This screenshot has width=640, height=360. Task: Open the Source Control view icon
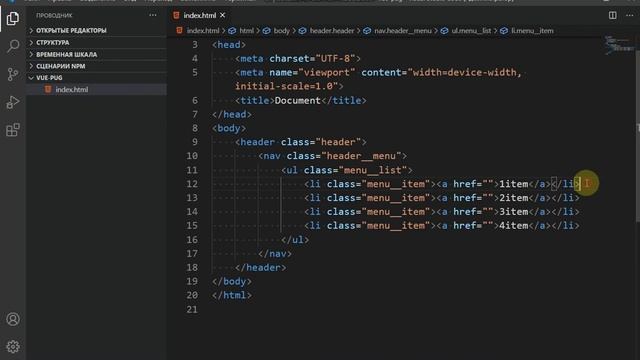pos(13,74)
